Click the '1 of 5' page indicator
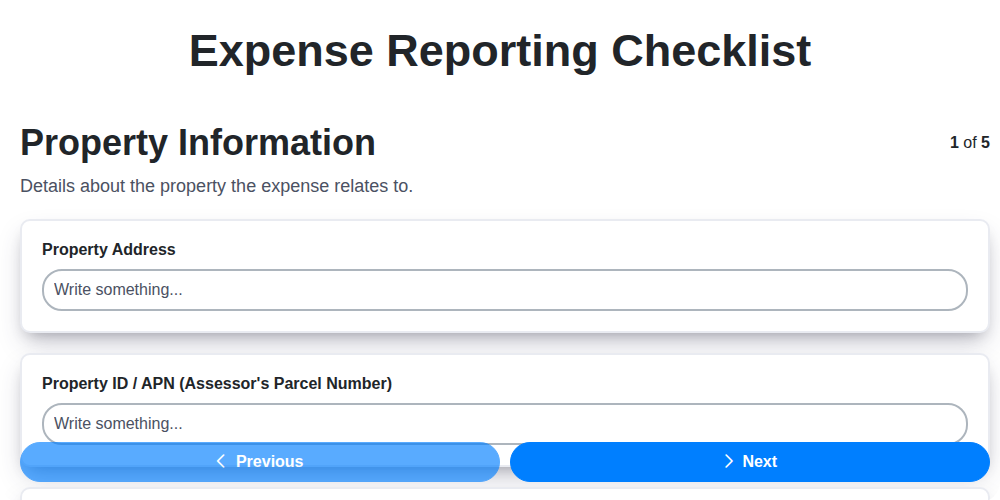Viewport: 1000px width, 500px height. click(969, 142)
